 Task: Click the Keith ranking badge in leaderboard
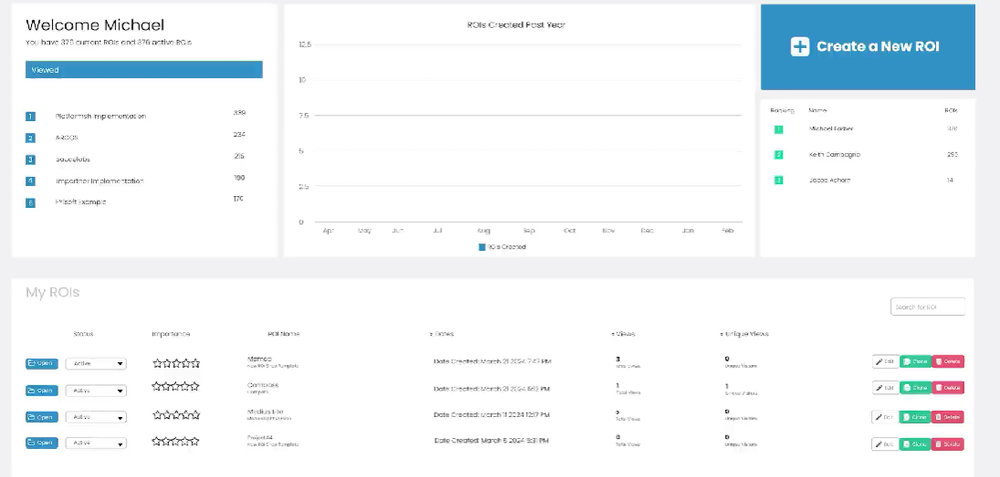[x=778, y=155]
